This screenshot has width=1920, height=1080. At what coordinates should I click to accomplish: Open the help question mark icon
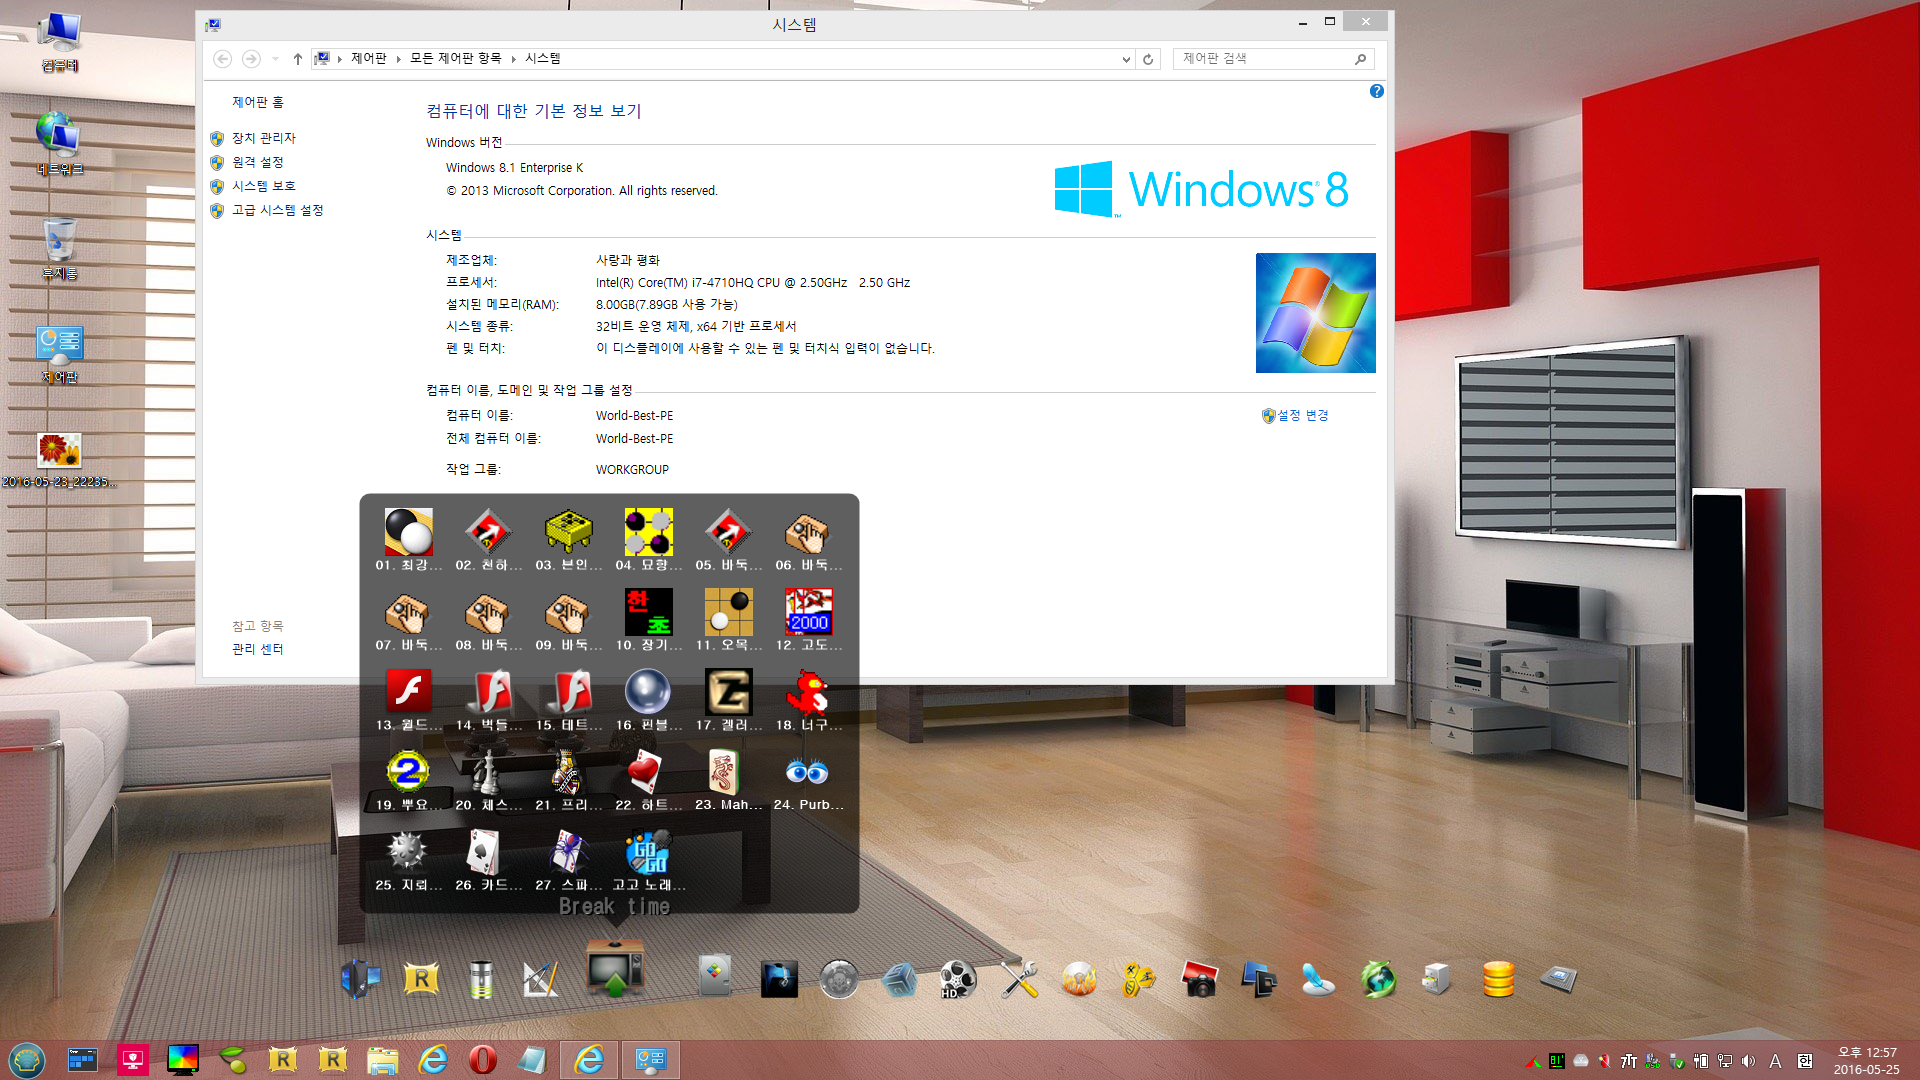pyautogui.click(x=1377, y=91)
